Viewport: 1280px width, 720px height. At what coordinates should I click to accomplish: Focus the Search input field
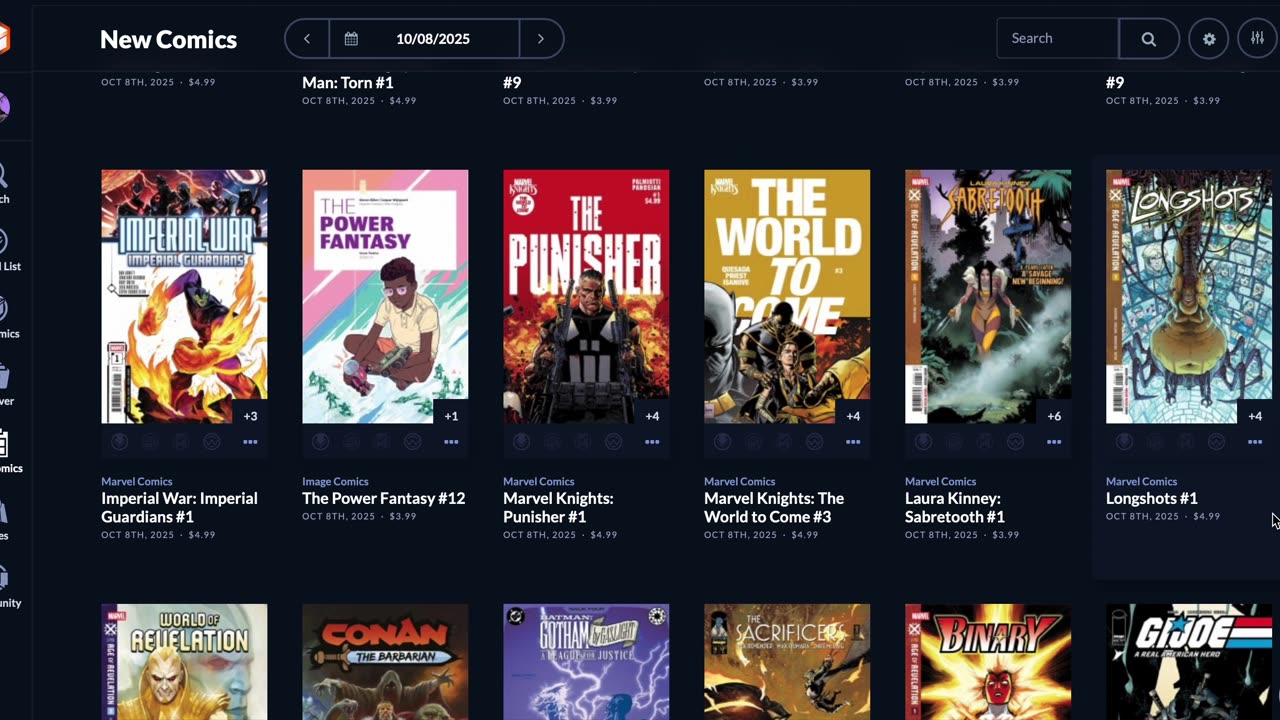click(x=1058, y=38)
